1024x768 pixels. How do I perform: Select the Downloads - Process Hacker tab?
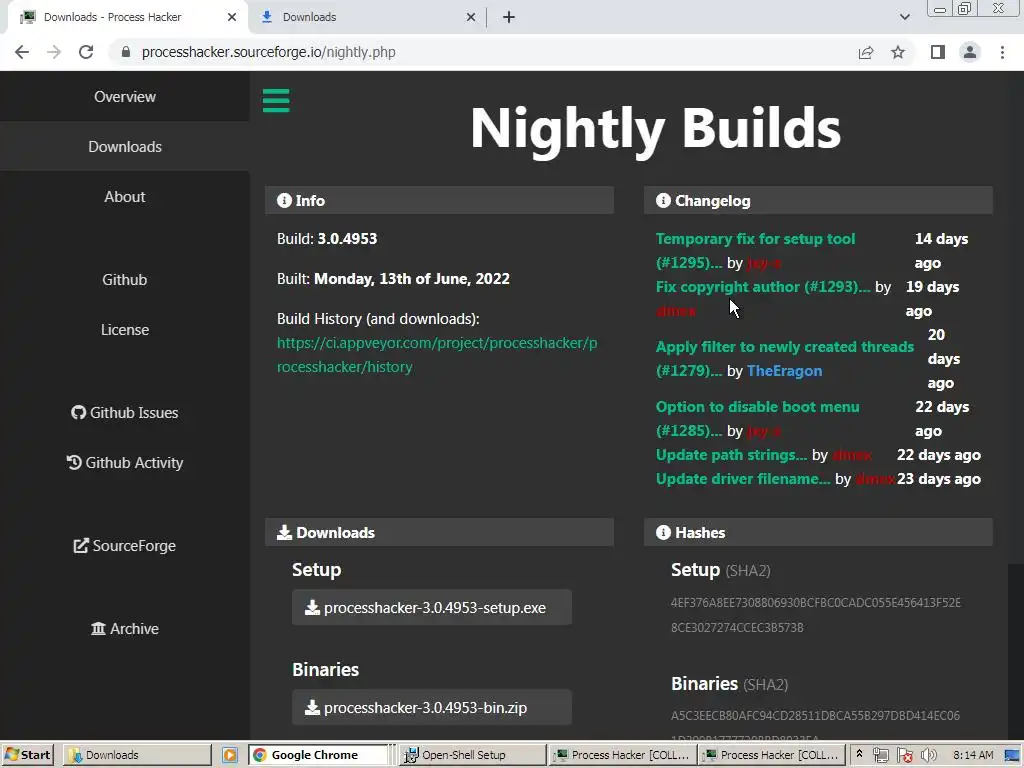127,17
